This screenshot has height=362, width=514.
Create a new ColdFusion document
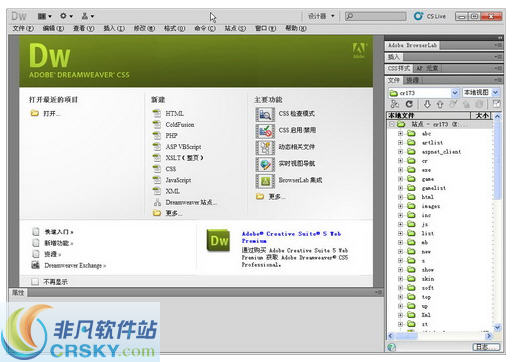pos(180,125)
